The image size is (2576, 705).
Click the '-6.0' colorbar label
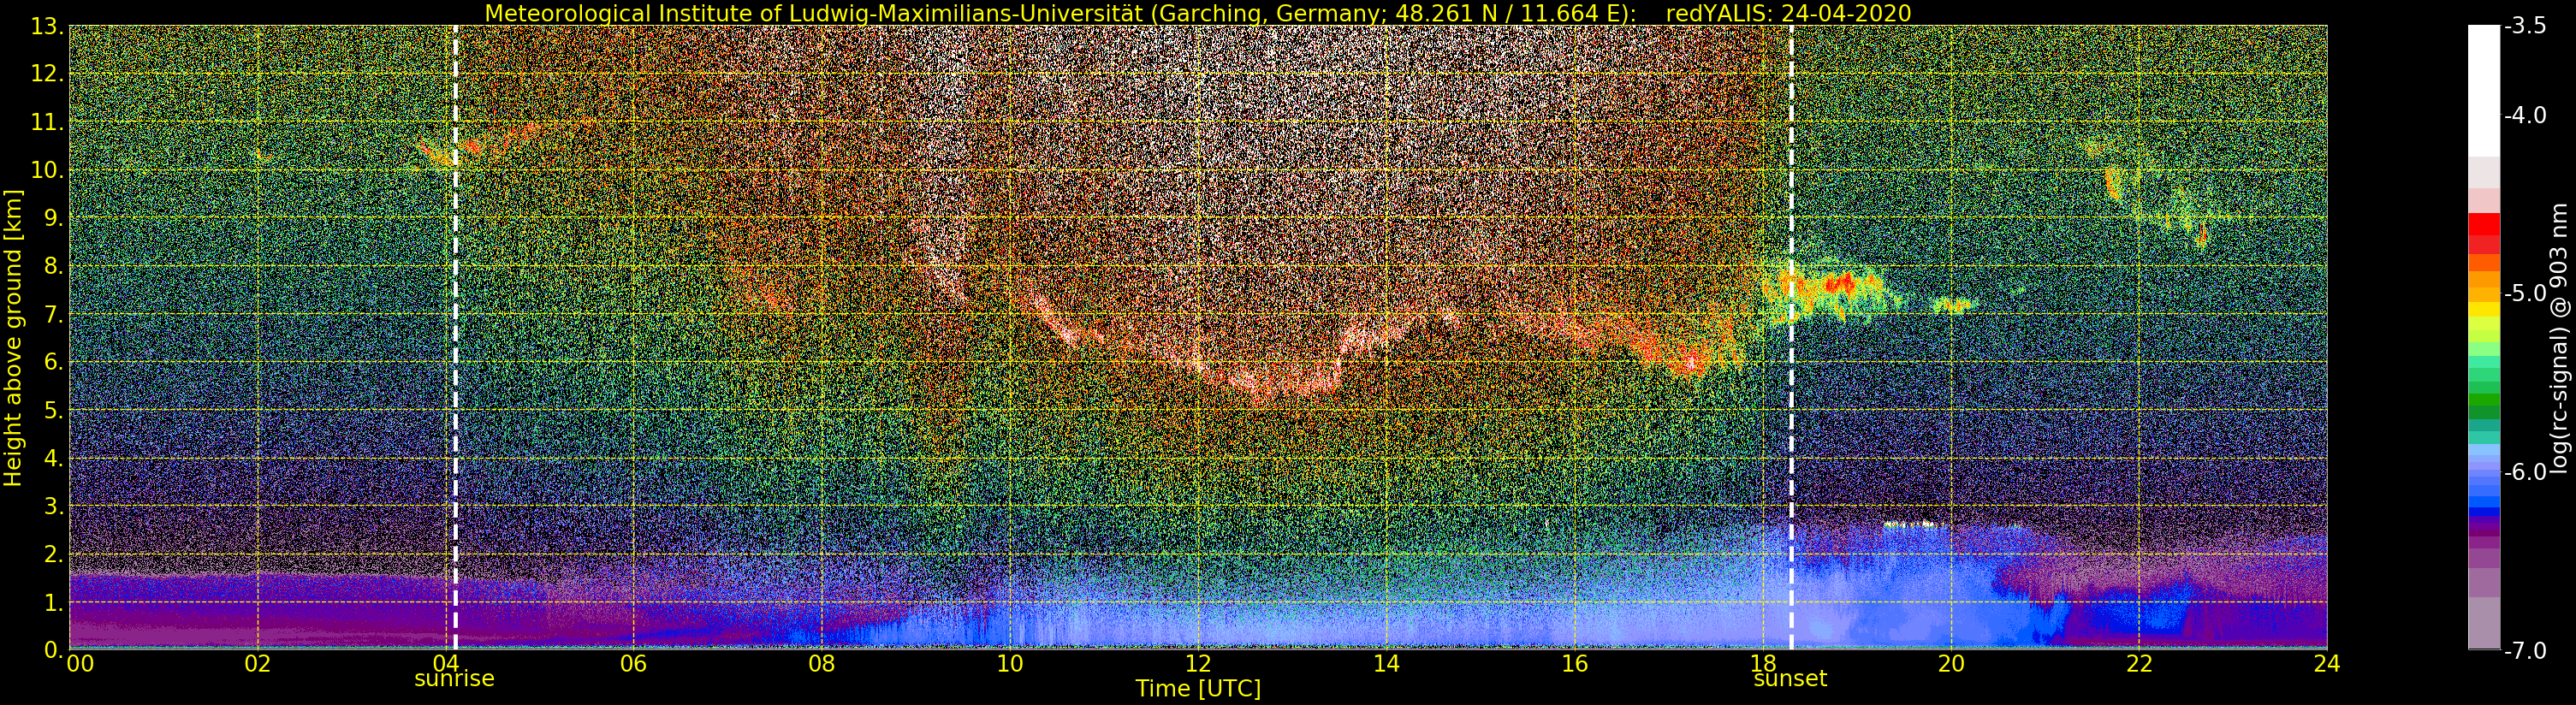2525,472
